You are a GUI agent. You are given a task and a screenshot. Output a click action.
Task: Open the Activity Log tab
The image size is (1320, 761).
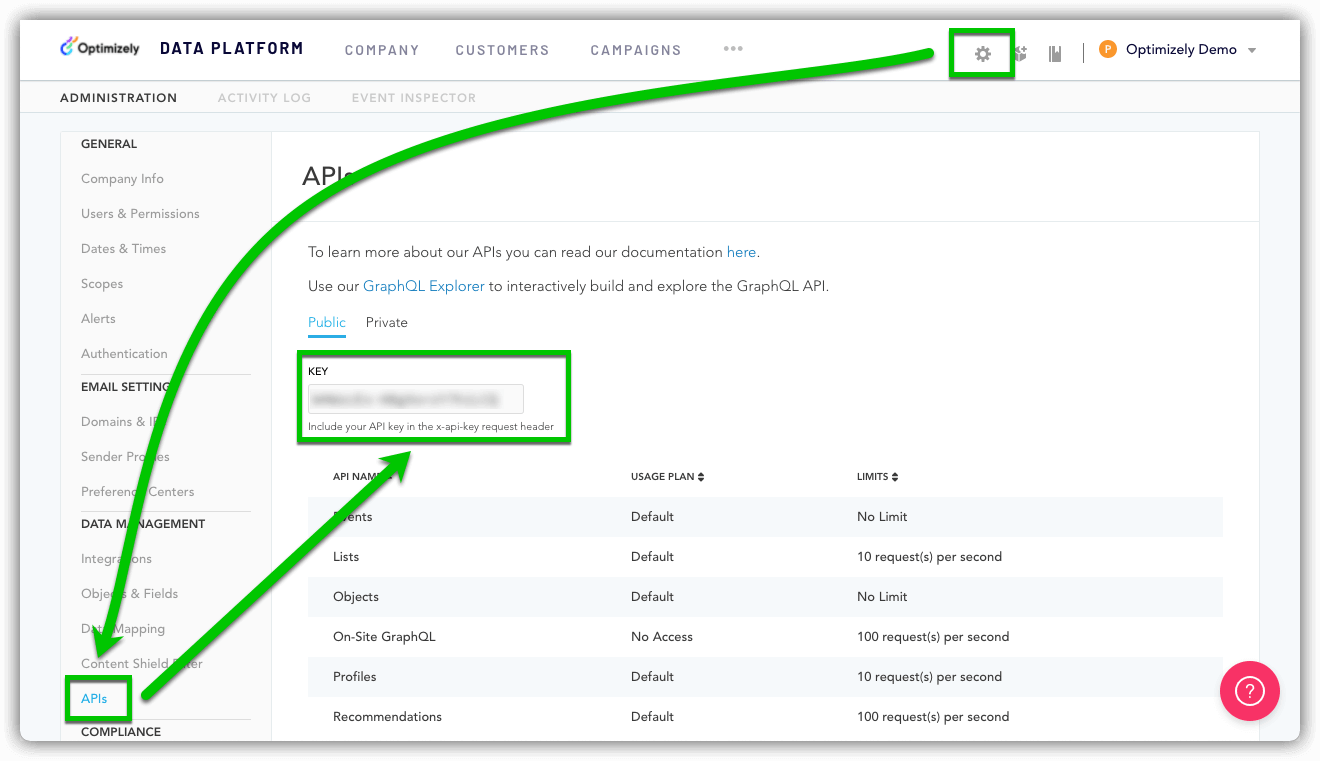pos(264,98)
